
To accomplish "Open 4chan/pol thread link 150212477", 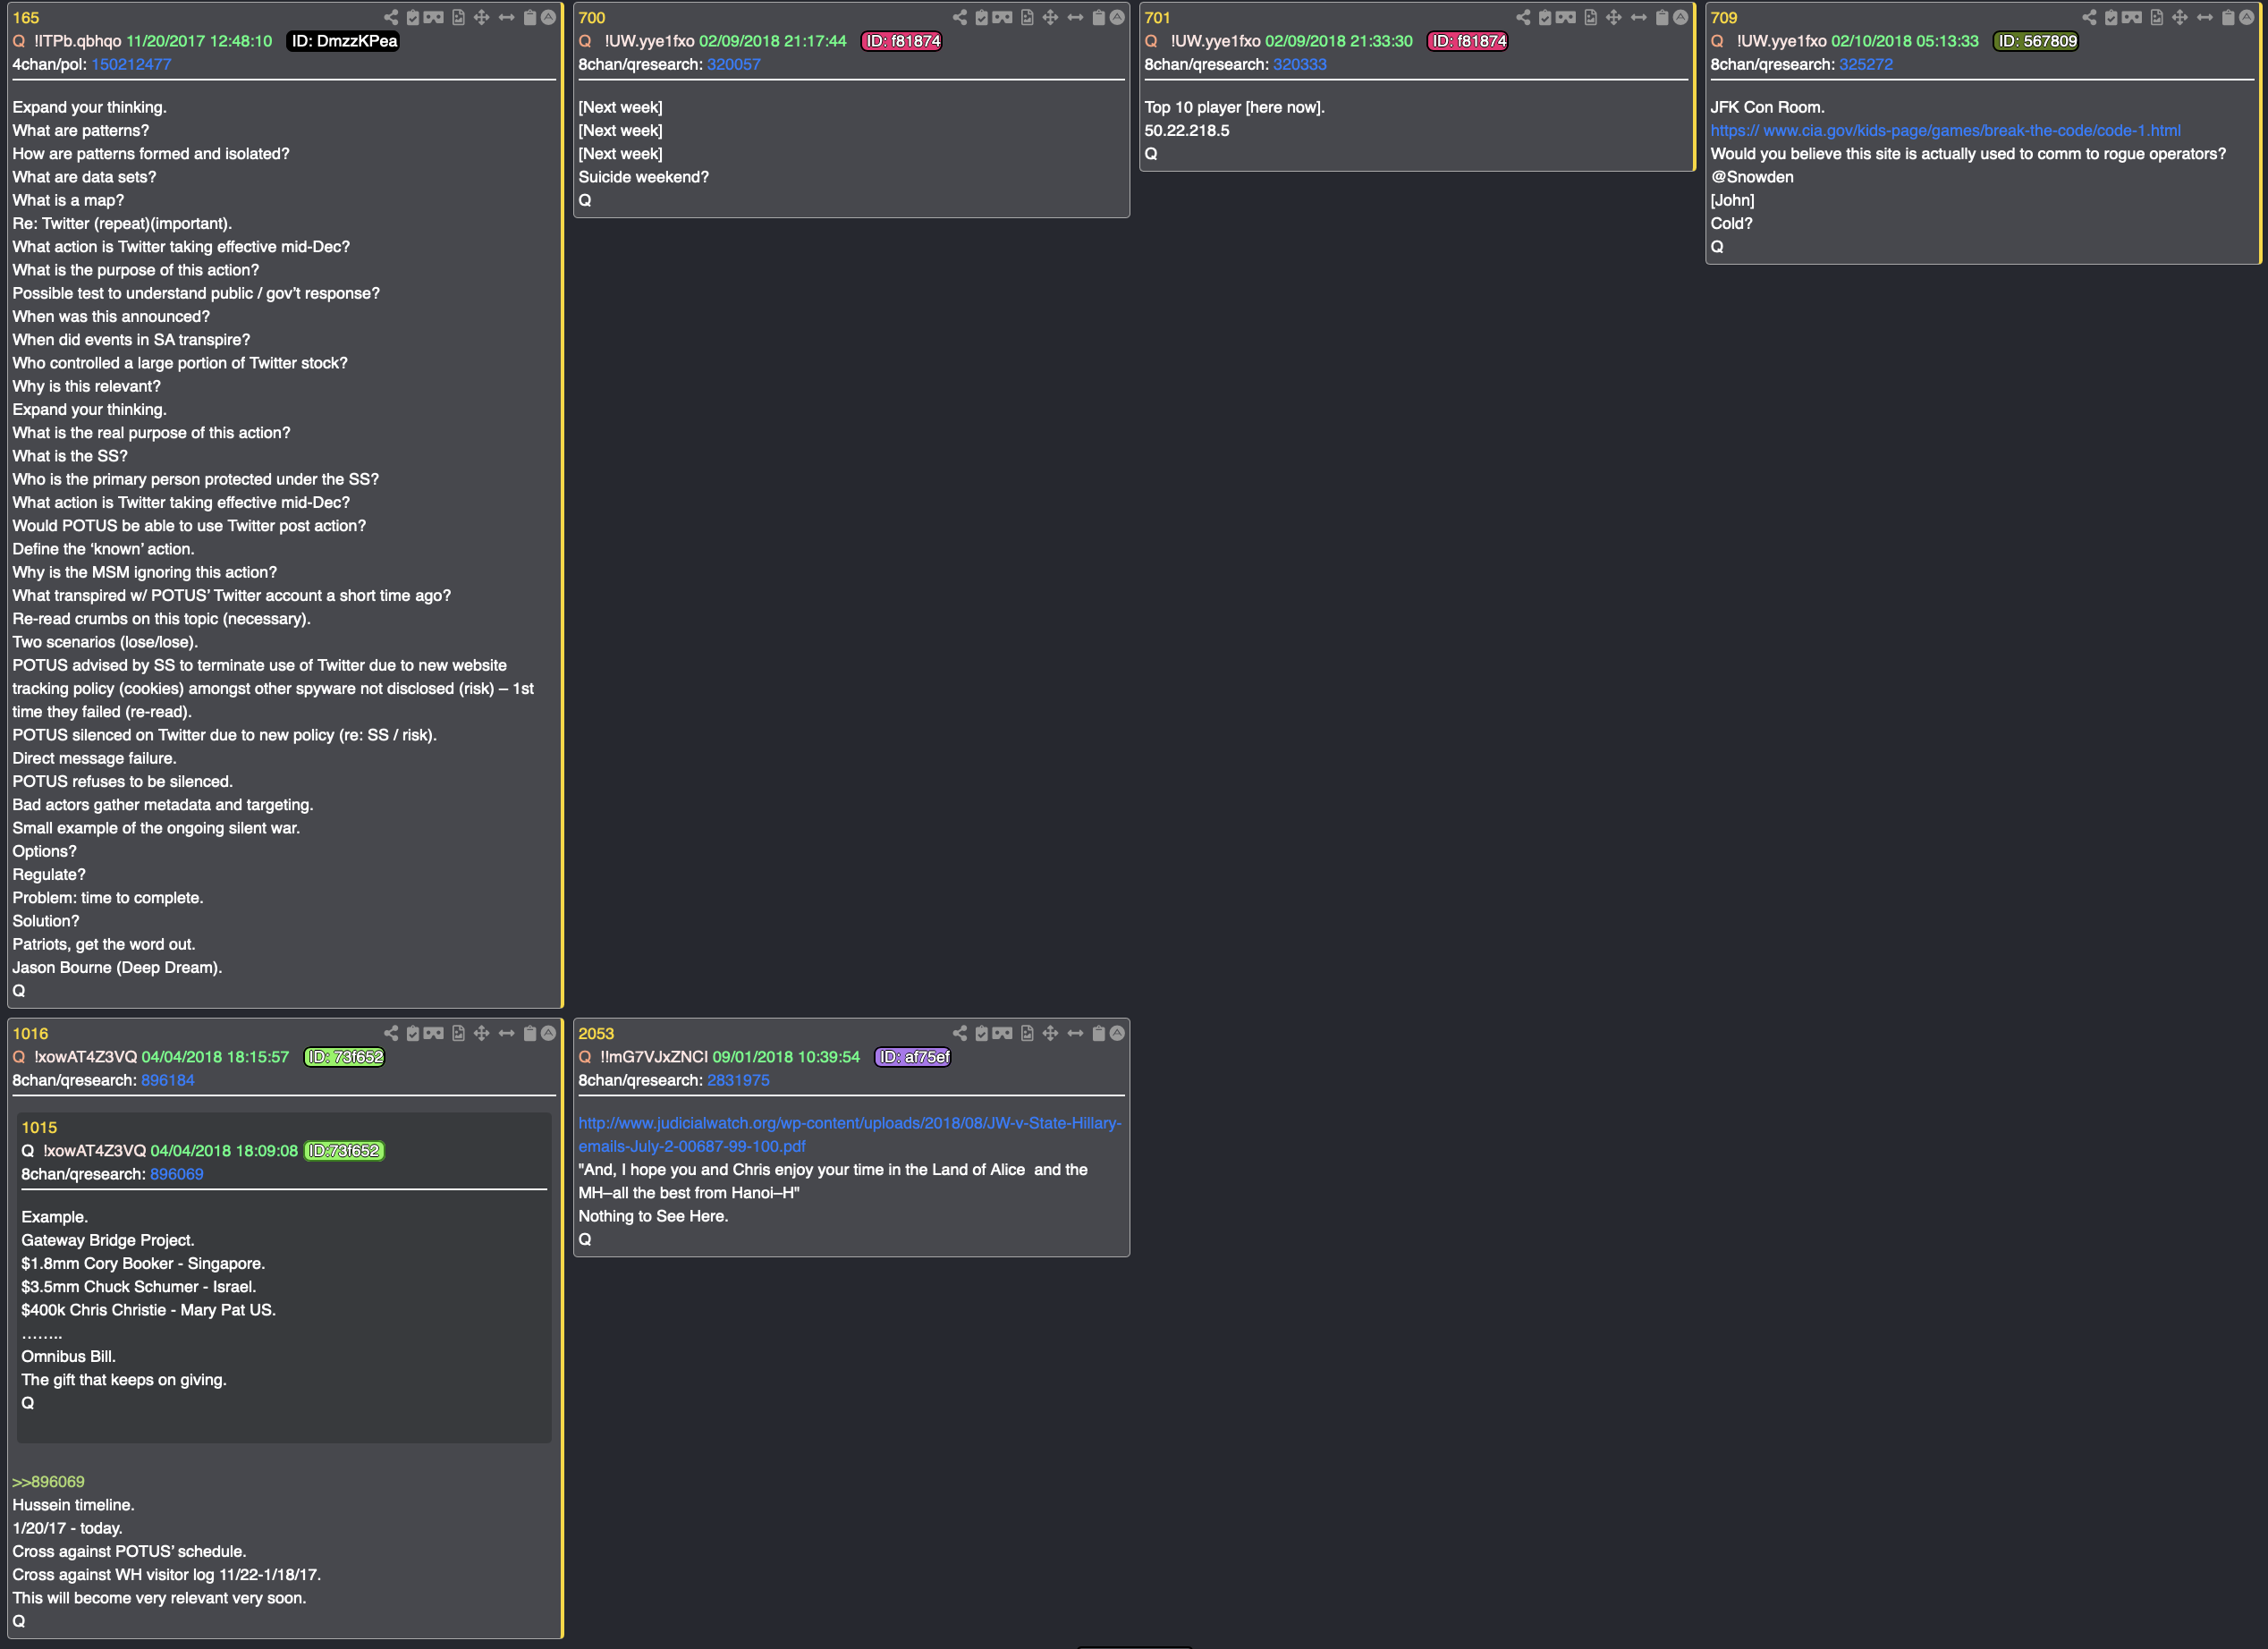I will click(131, 64).
